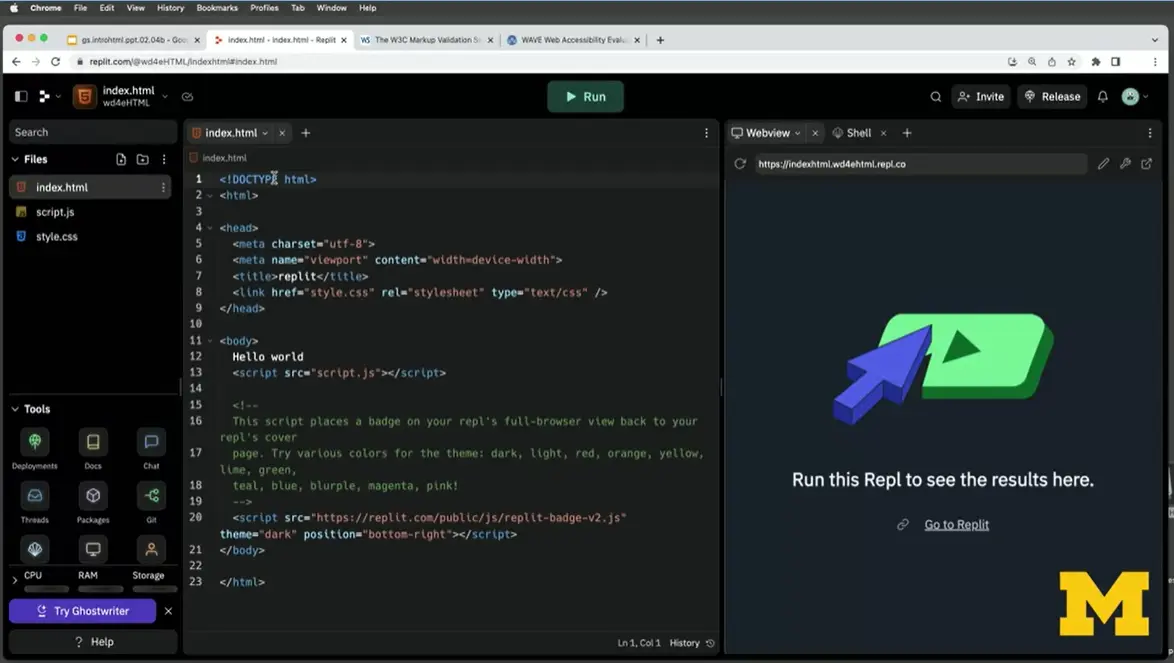Select script.js in the file tree
The image size is (1174, 663).
tap(55, 212)
